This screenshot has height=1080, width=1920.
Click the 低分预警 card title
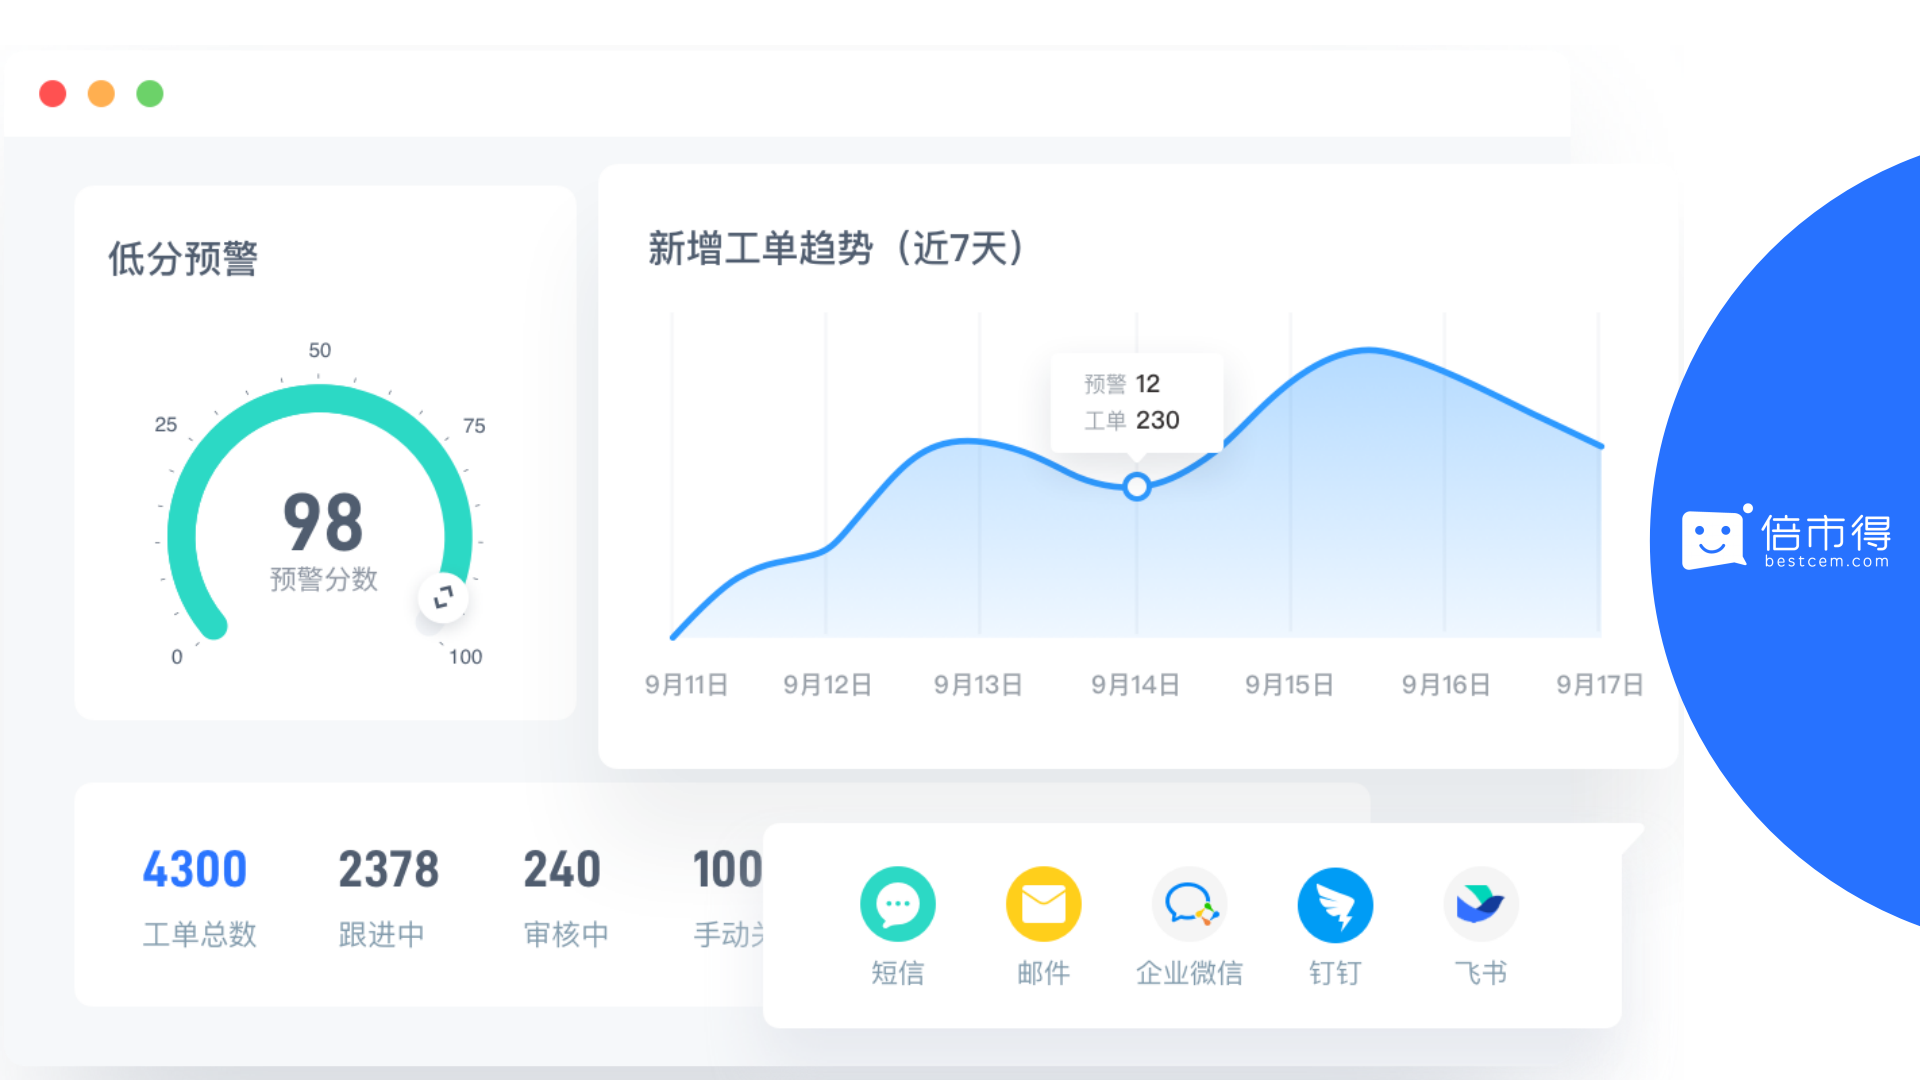183,259
